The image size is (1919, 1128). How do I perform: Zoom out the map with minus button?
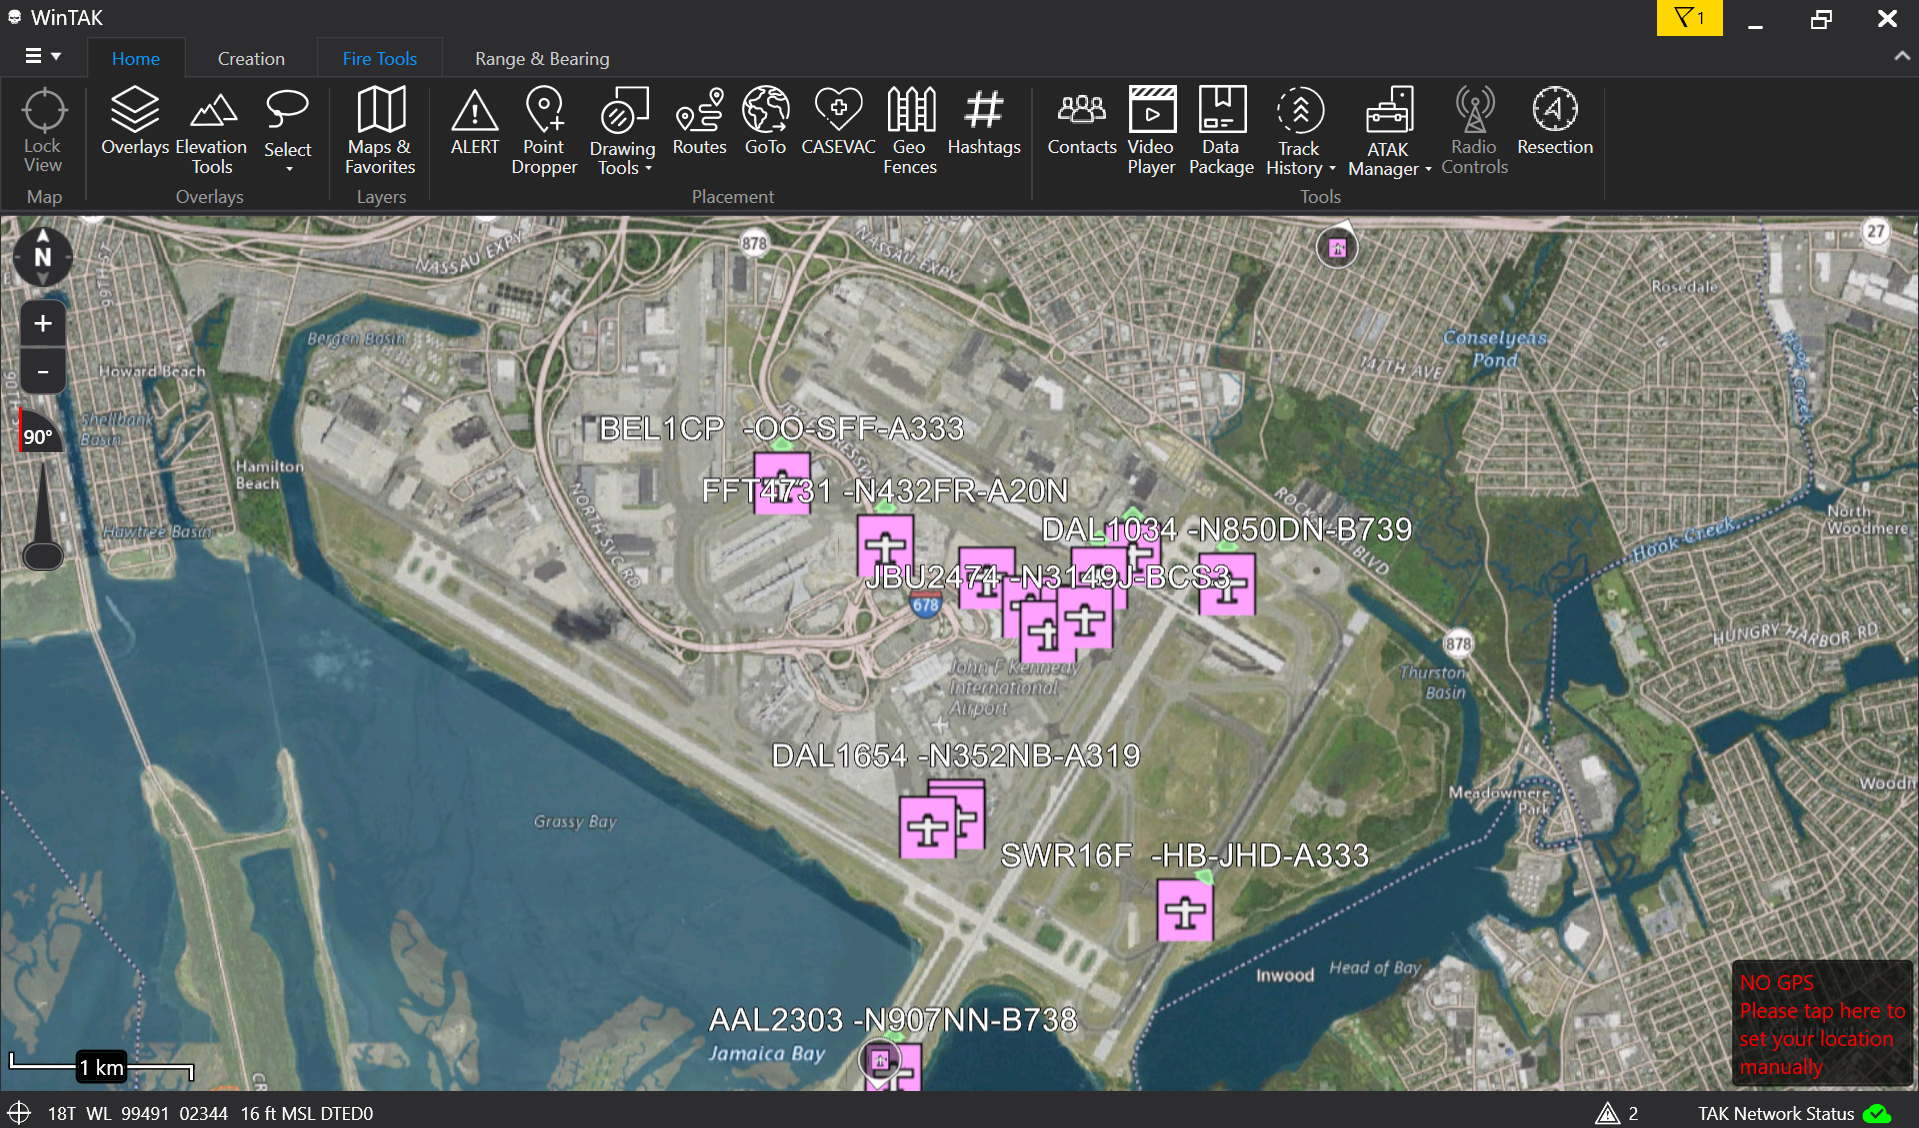click(43, 371)
